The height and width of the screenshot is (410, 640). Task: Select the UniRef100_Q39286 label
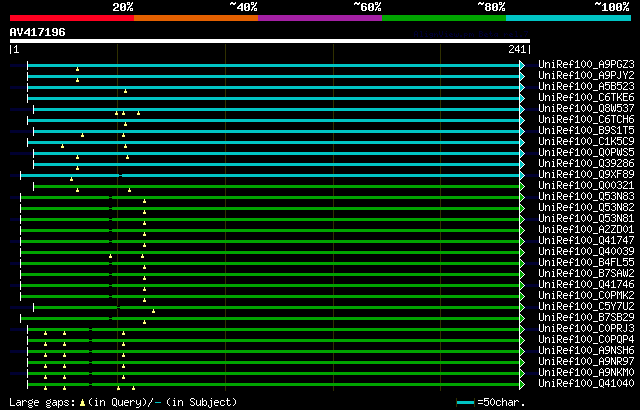coord(586,164)
